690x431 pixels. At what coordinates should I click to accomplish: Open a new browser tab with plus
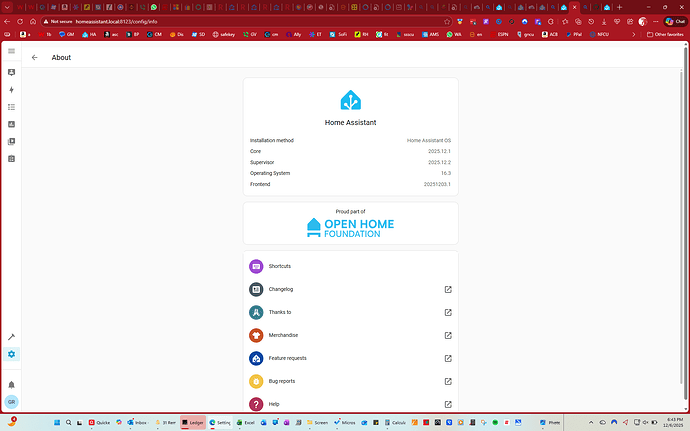619,7
